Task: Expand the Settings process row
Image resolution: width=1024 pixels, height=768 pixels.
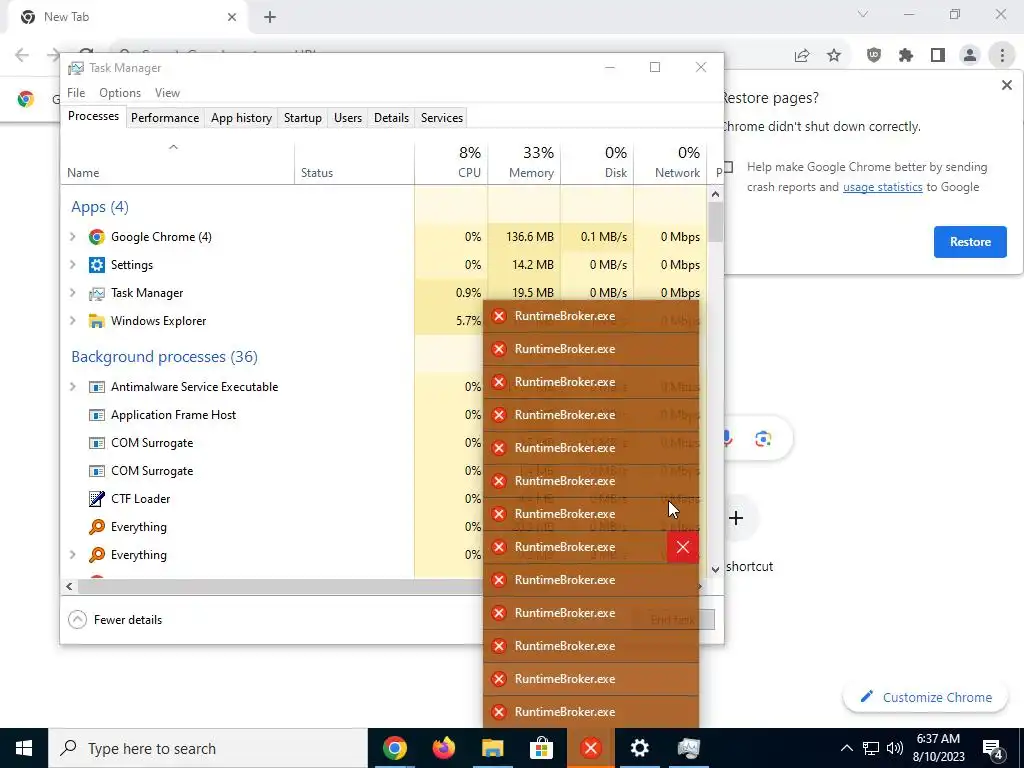Action: click(73, 265)
